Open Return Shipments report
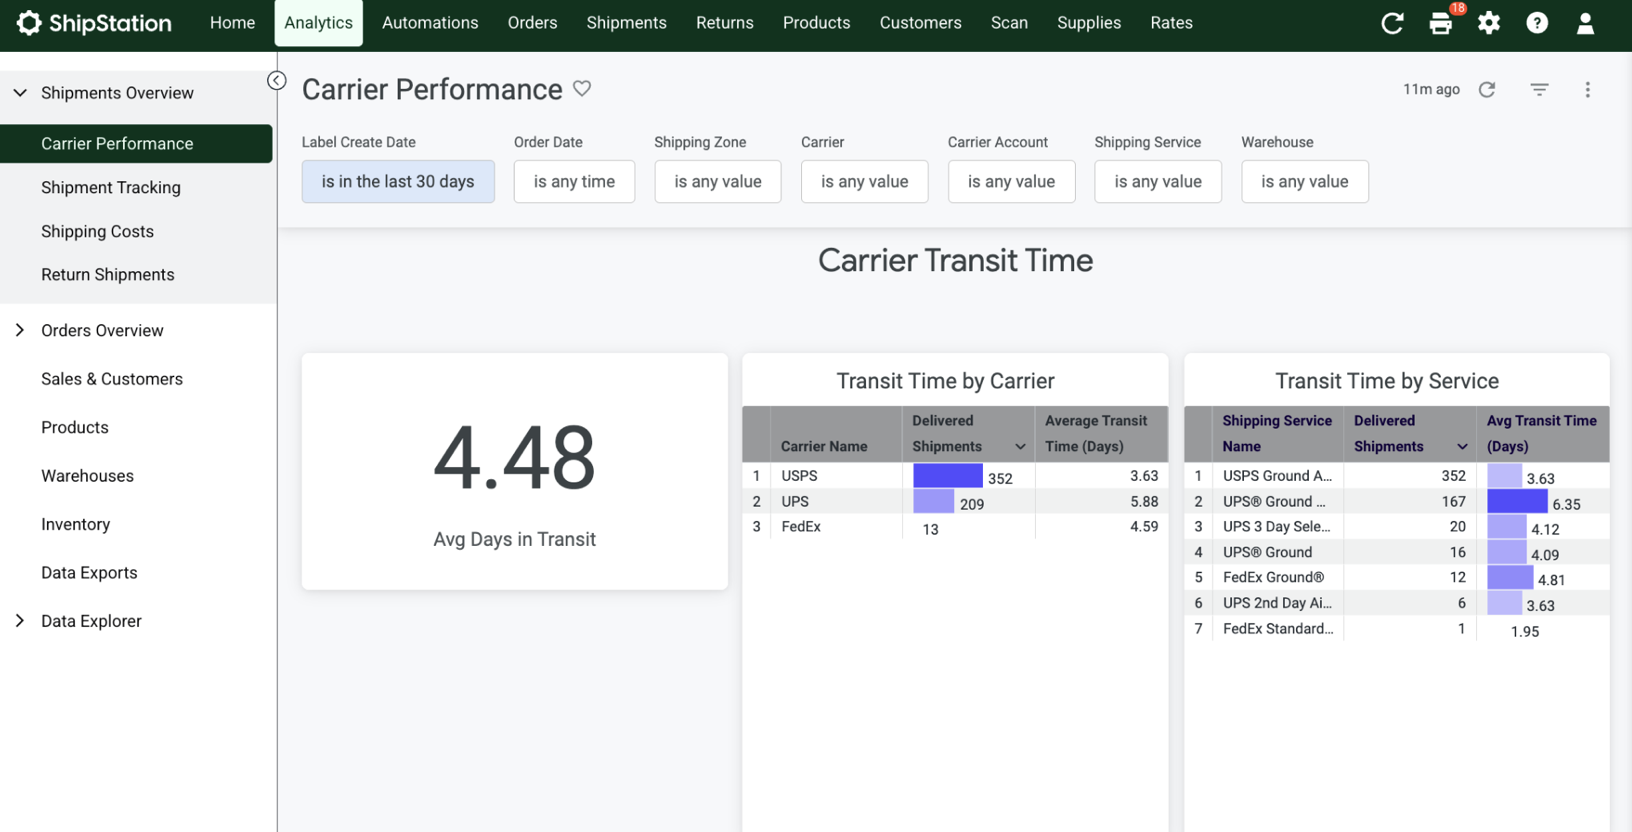This screenshot has height=832, width=1632. tap(108, 275)
